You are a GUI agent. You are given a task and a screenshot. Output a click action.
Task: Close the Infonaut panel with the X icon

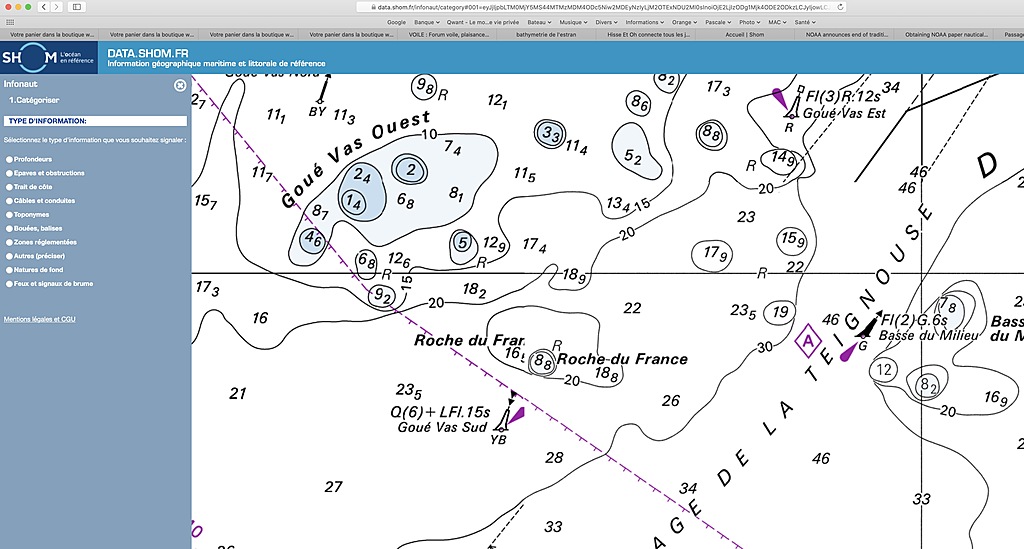(x=180, y=86)
